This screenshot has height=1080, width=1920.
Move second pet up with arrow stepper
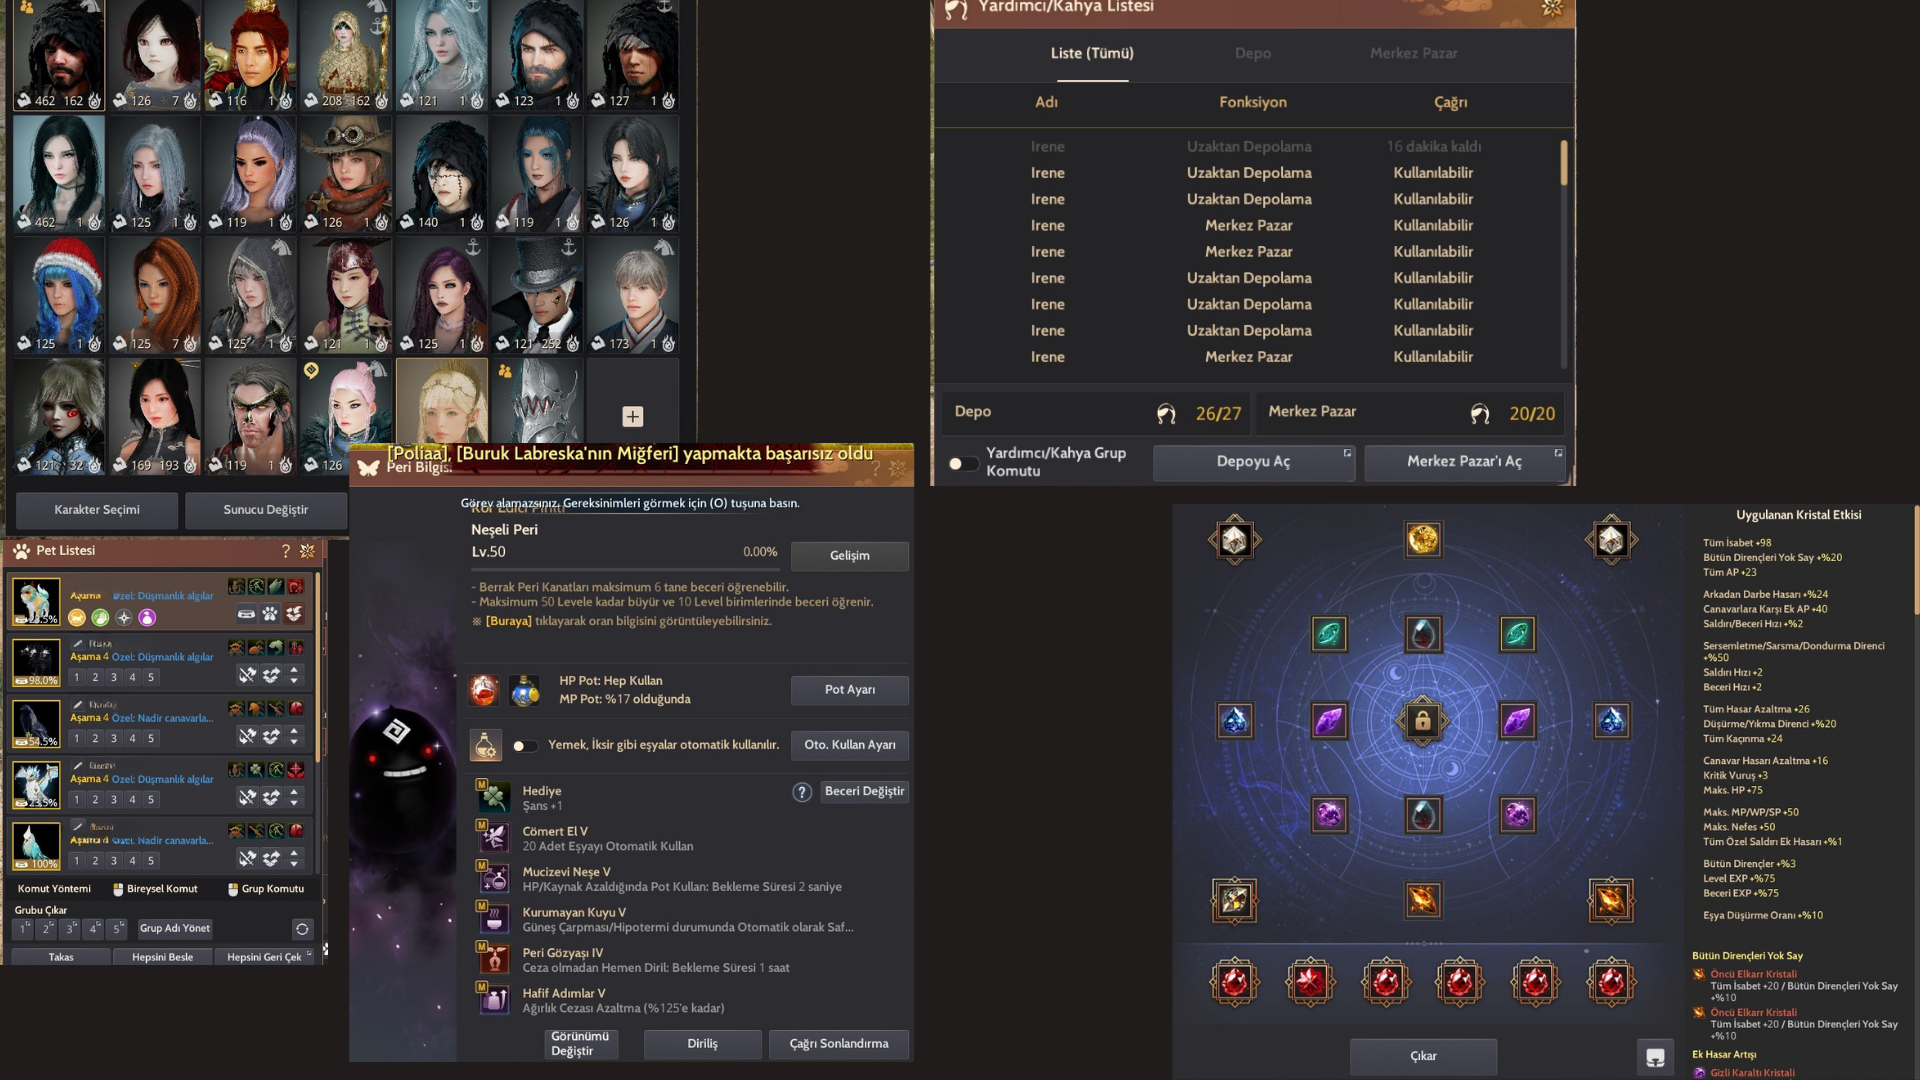(x=294, y=671)
